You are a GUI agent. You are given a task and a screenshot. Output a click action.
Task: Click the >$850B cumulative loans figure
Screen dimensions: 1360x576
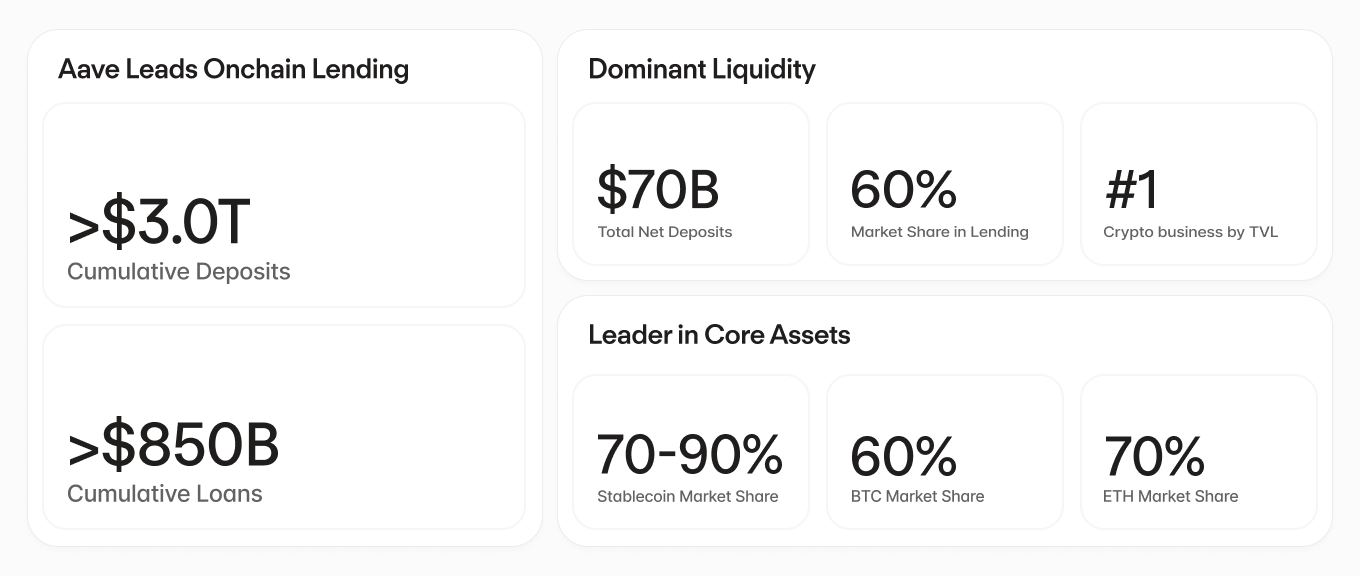coord(173,446)
